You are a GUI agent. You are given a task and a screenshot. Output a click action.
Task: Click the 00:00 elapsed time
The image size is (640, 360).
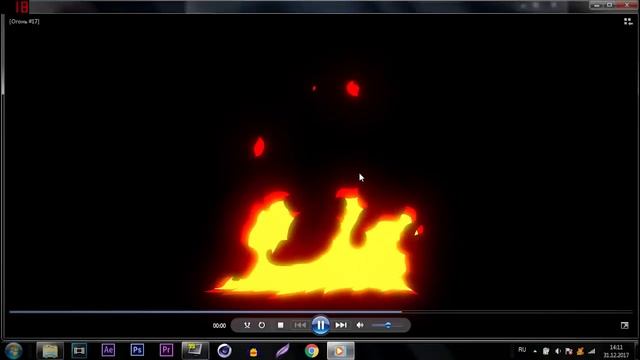click(x=219, y=326)
